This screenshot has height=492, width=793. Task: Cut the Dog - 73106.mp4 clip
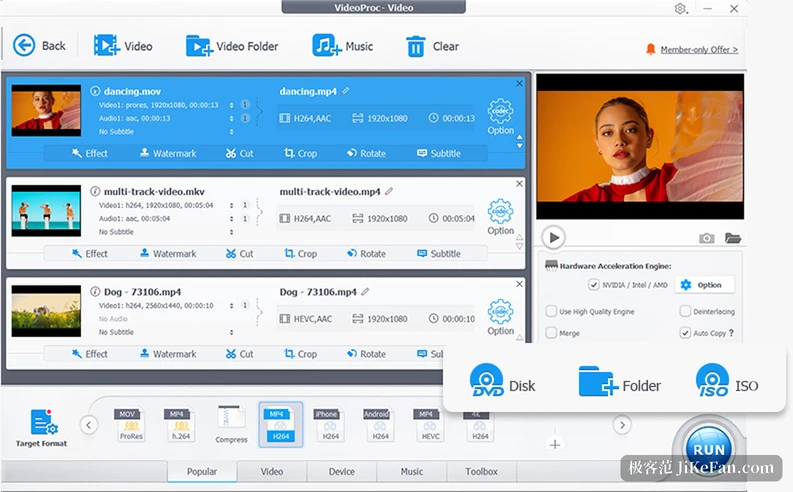point(240,354)
